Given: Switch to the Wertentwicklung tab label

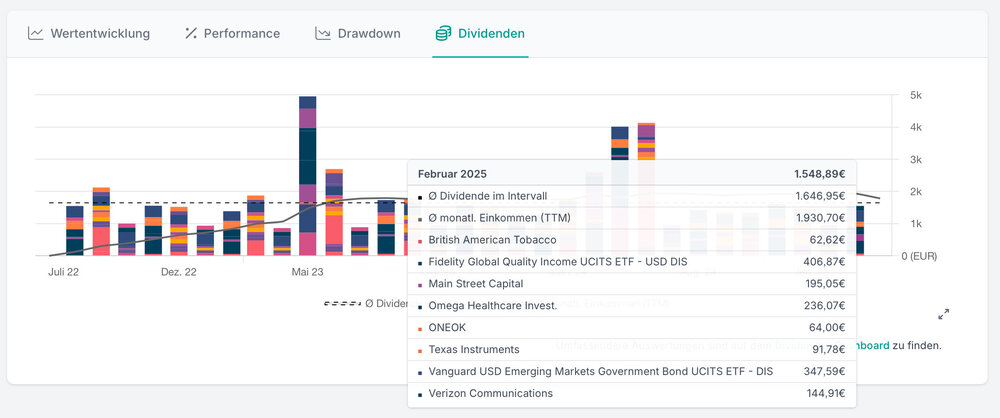Looking at the screenshot, I should (100, 34).
